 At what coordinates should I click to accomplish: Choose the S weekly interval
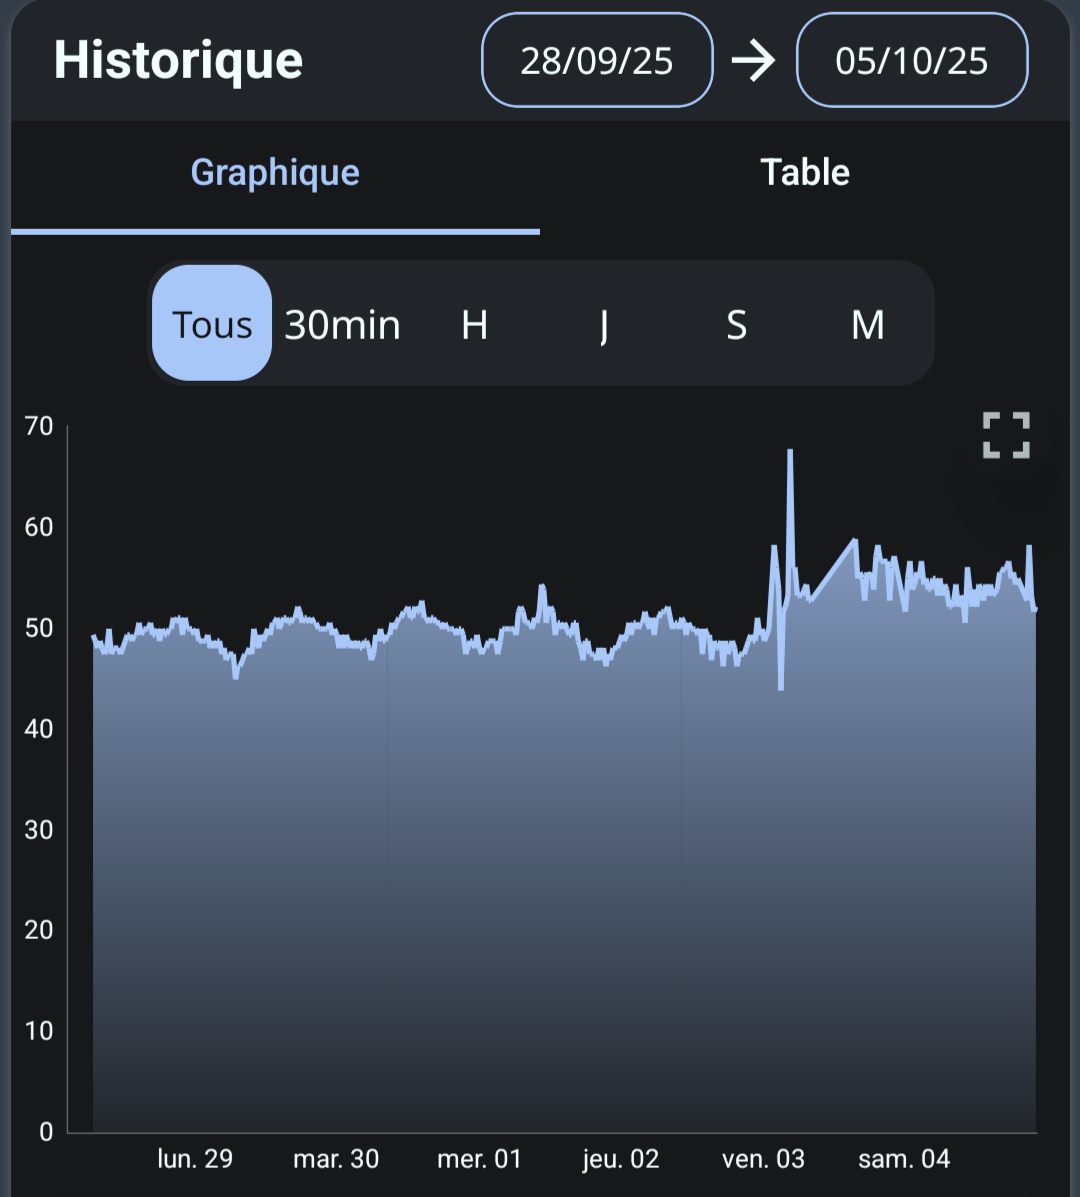click(x=736, y=324)
